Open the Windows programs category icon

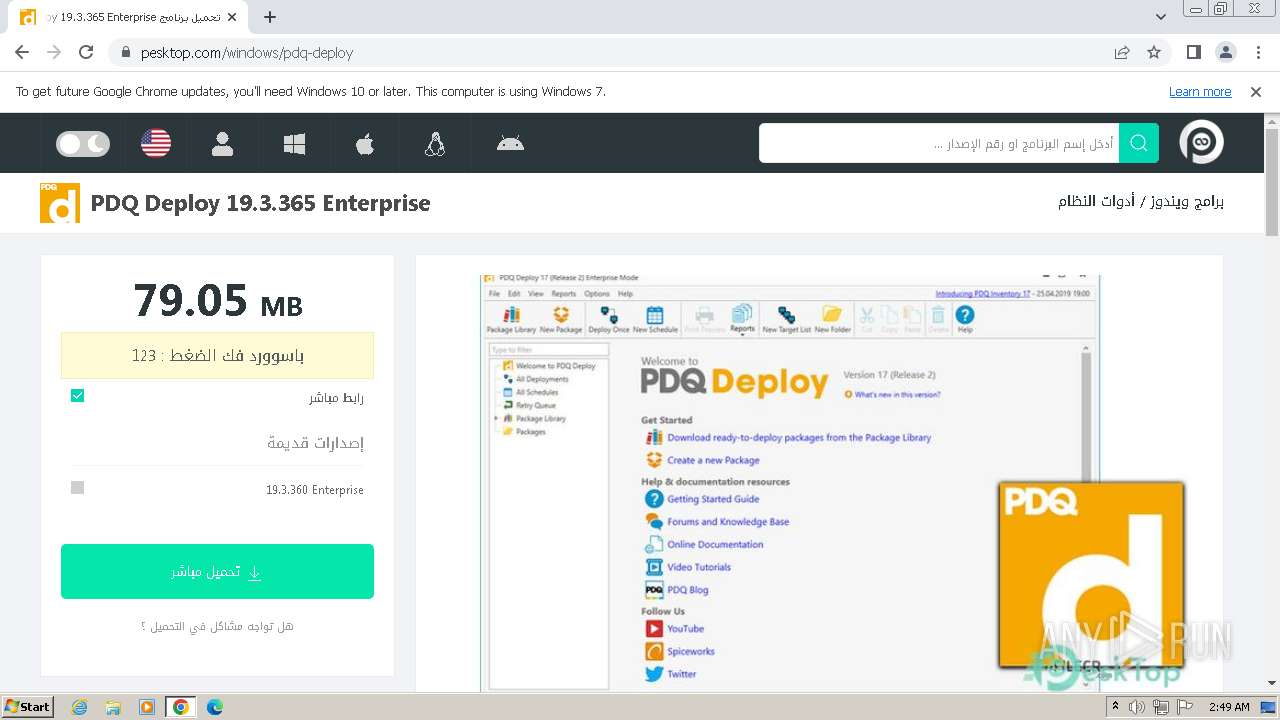pos(294,144)
